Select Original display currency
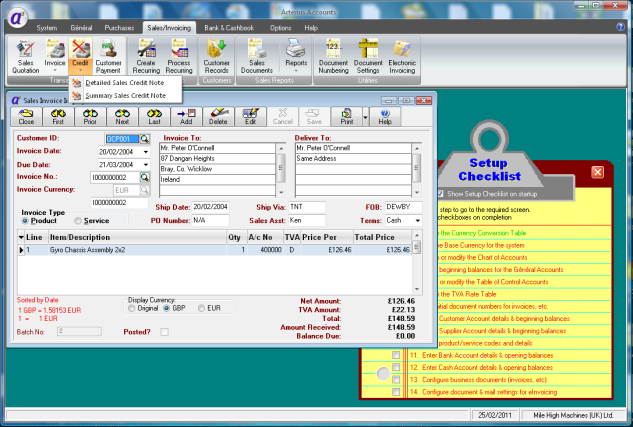Screen dimensions: 633x427 click(131, 308)
